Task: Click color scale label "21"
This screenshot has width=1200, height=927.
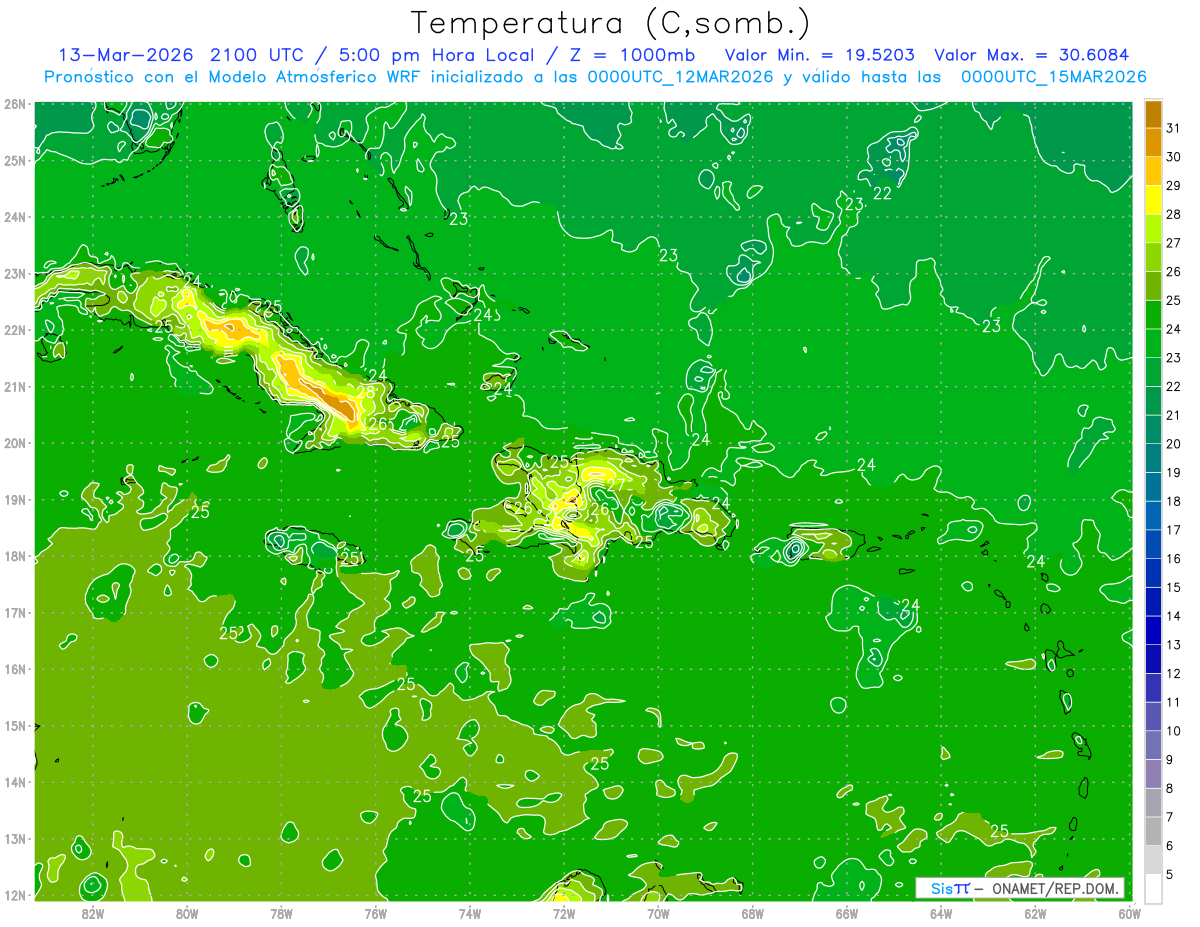Action: click(1174, 415)
